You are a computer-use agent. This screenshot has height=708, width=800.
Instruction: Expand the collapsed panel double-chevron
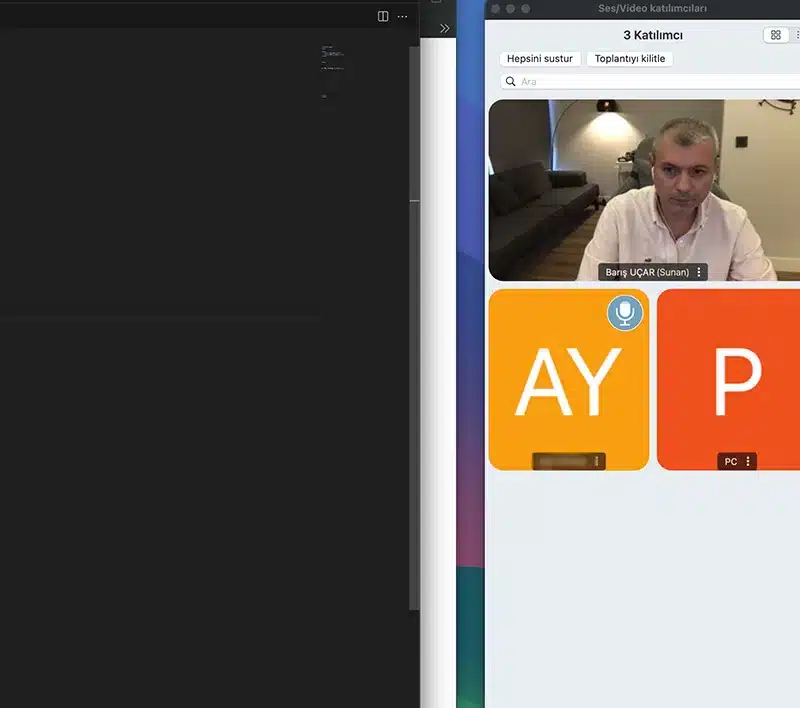[445, 29]
